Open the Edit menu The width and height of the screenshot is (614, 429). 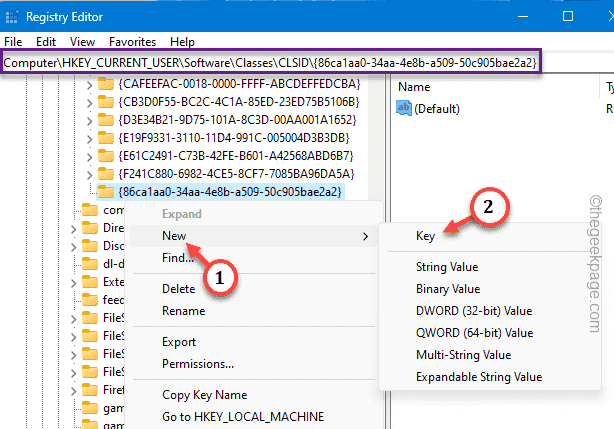(x=46, y=42)
